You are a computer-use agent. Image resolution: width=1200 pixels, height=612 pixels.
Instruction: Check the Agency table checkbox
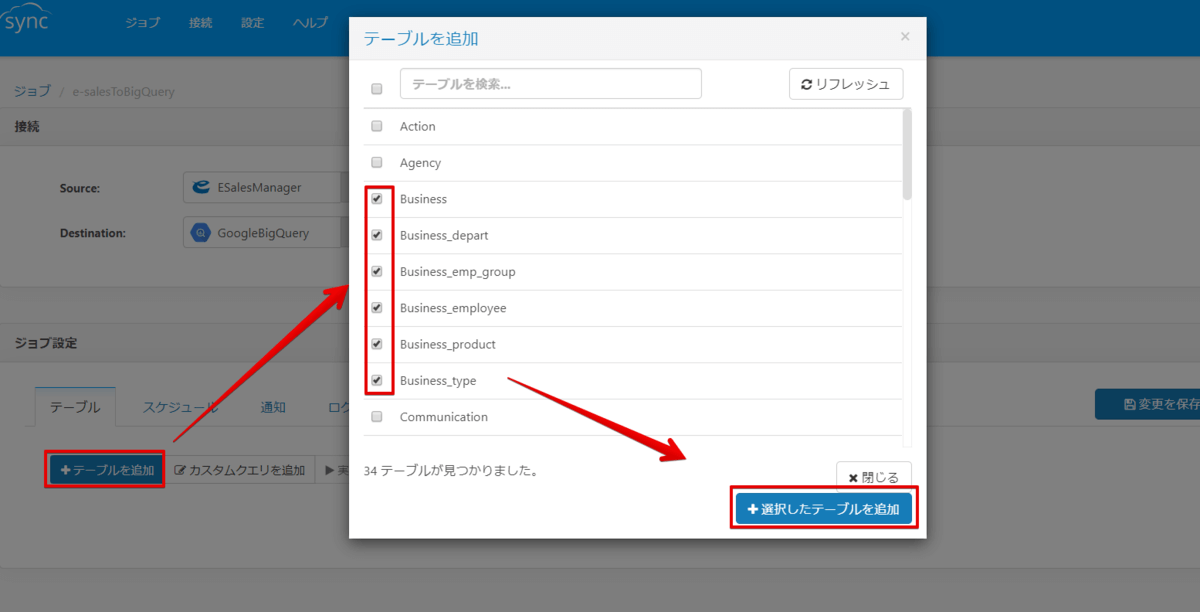(x=377, y=162)
